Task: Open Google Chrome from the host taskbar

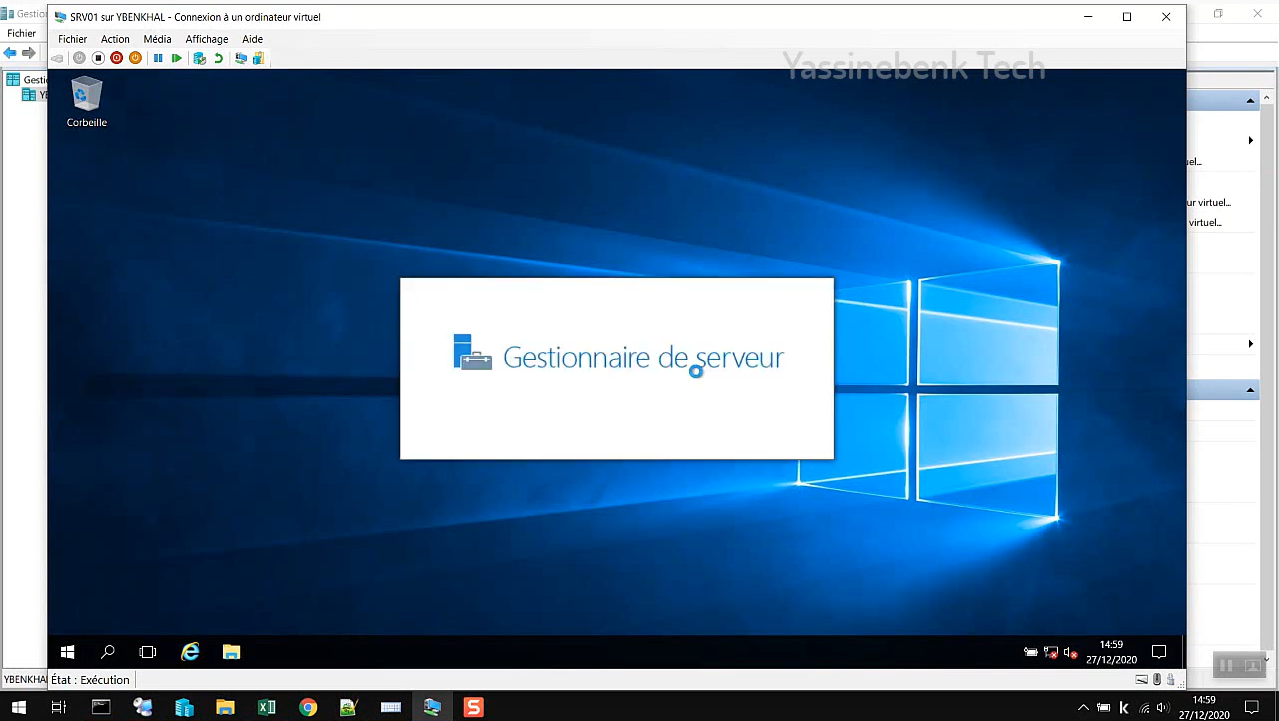Action: [x=308, y=707]
